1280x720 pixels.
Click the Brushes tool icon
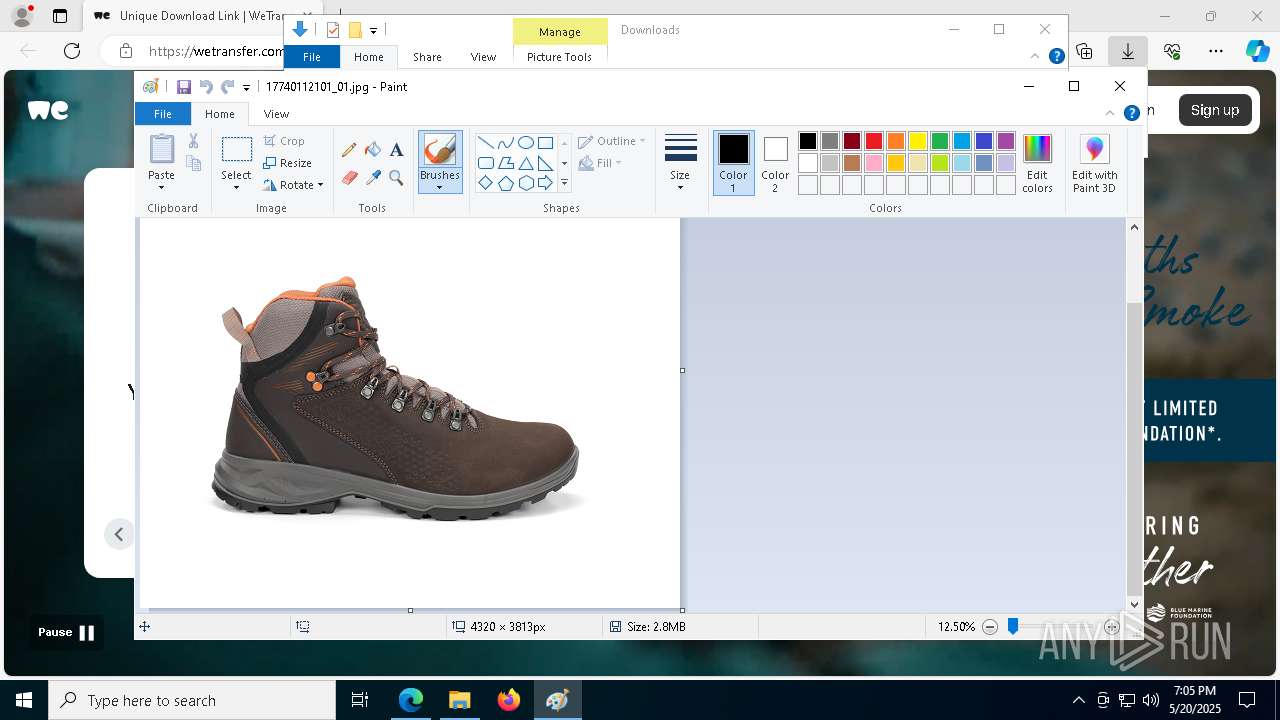[440, 150]
